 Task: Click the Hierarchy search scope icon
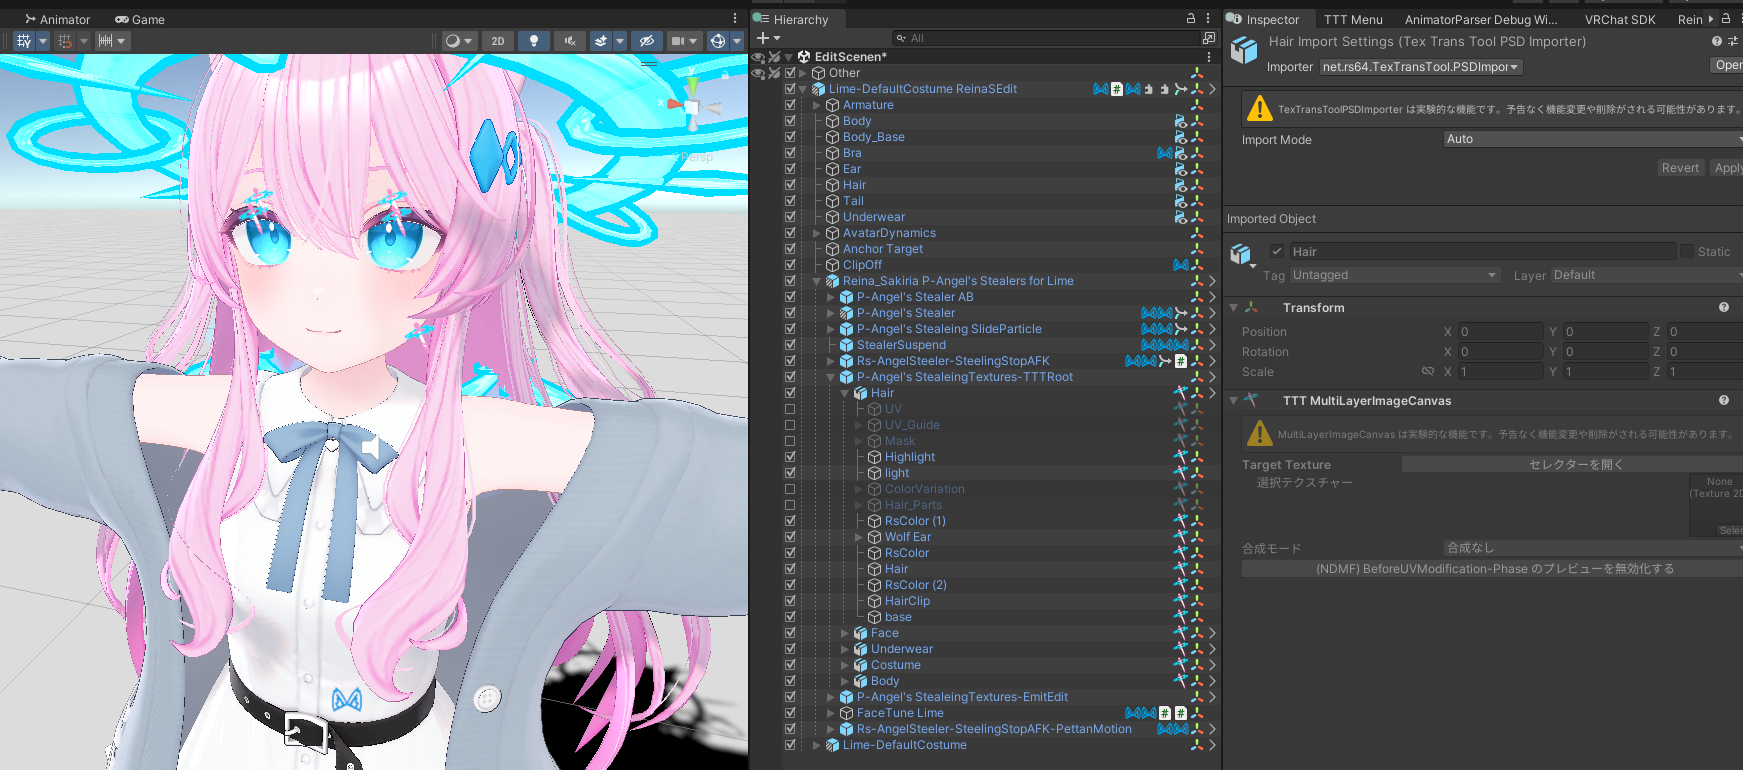pyautogui.click(x=1209, y=38)
